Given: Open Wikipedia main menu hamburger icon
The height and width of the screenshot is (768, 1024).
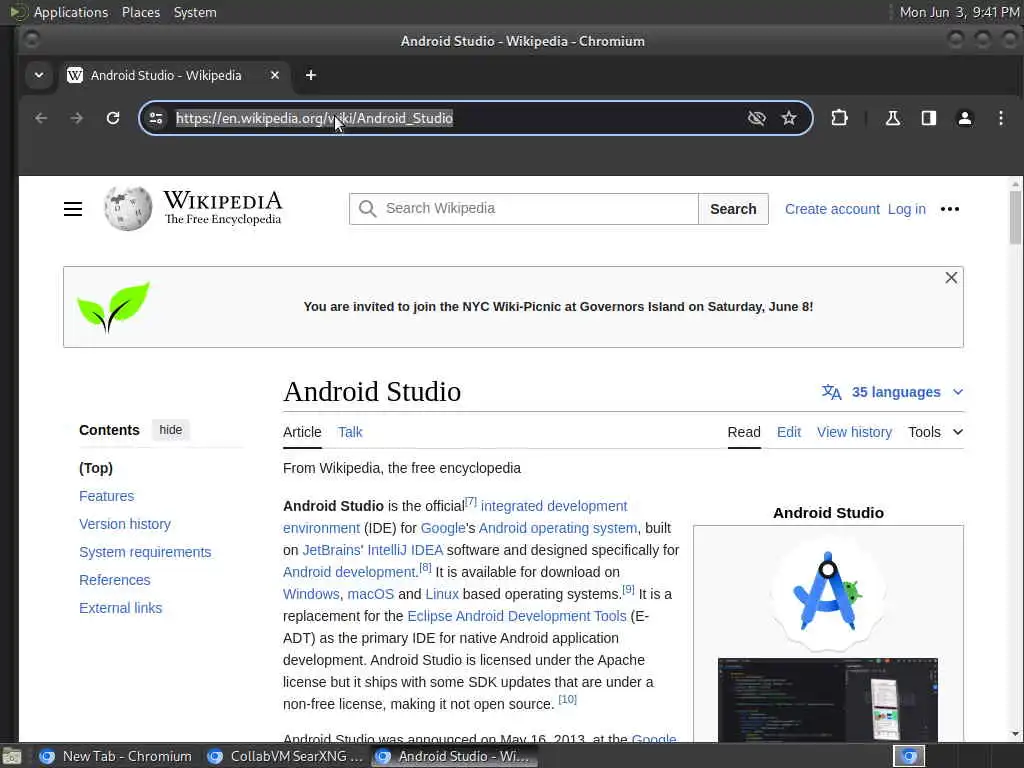Looking at the screenshot, I should [x=73, y=209].
